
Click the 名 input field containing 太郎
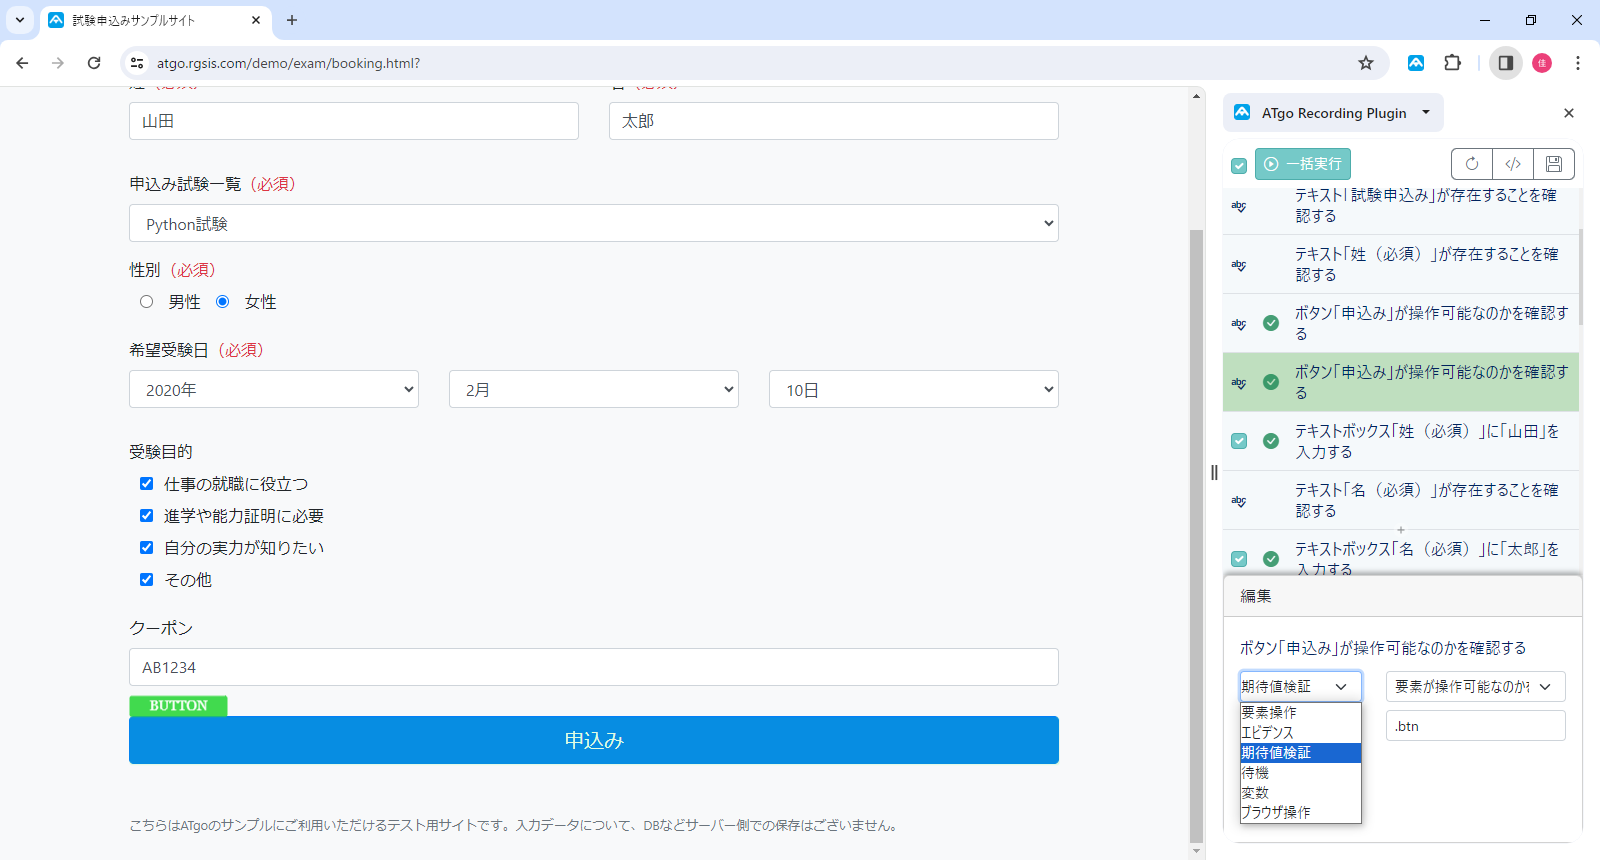(834, 121)
